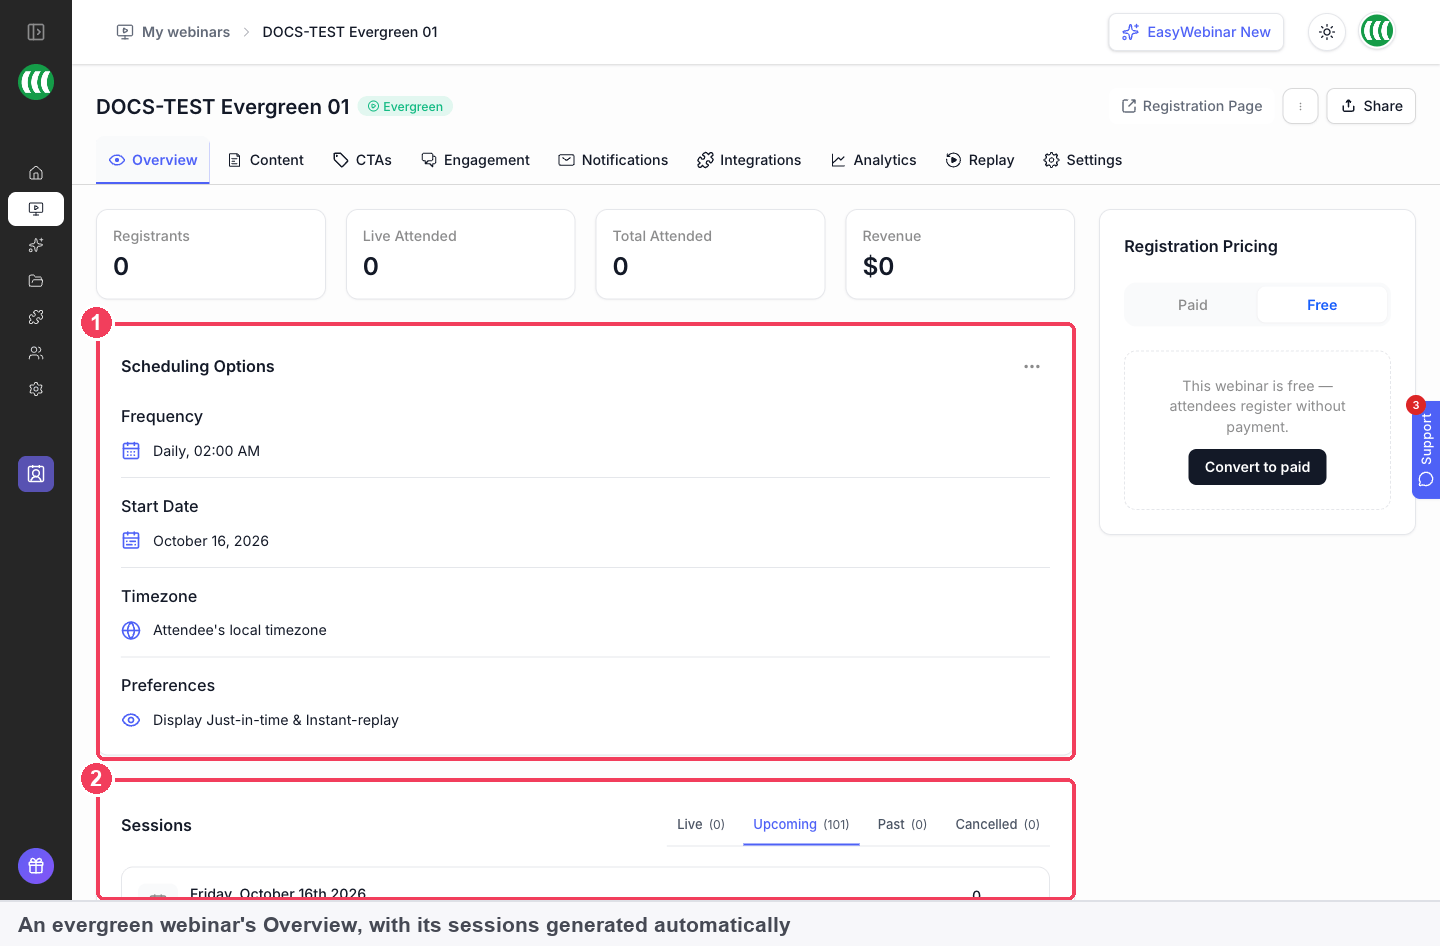Click Convert to paid
This screenshot has width=1440, height=946.
click(x=1257, y=467)
